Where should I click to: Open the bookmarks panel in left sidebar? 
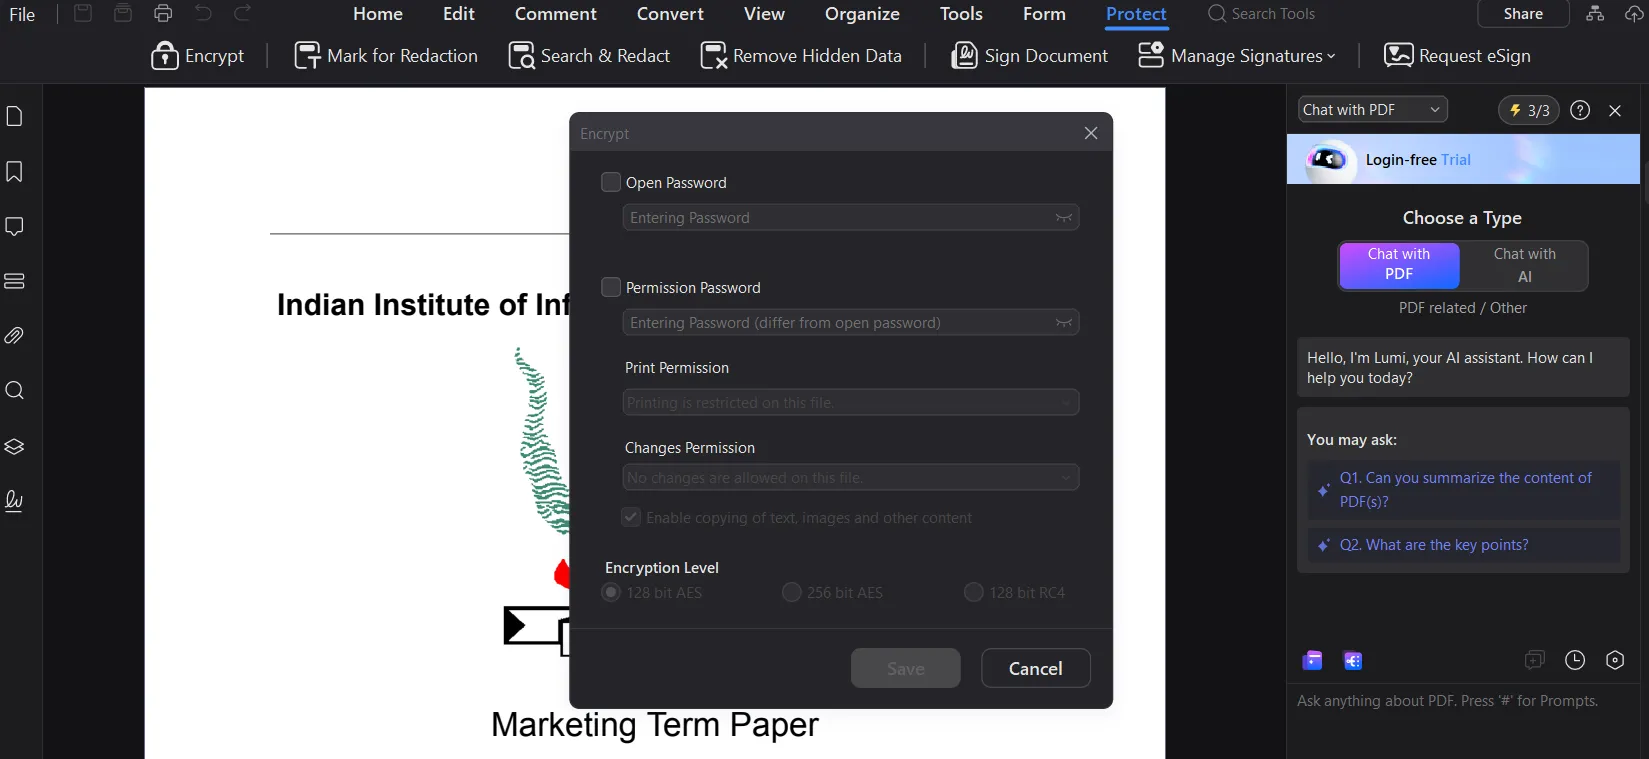click(x=15, y=172)
